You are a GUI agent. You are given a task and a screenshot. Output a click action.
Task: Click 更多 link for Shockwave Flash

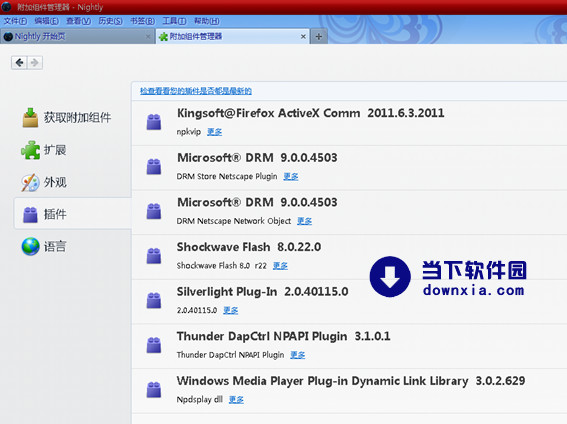click(x=280, y=266)
